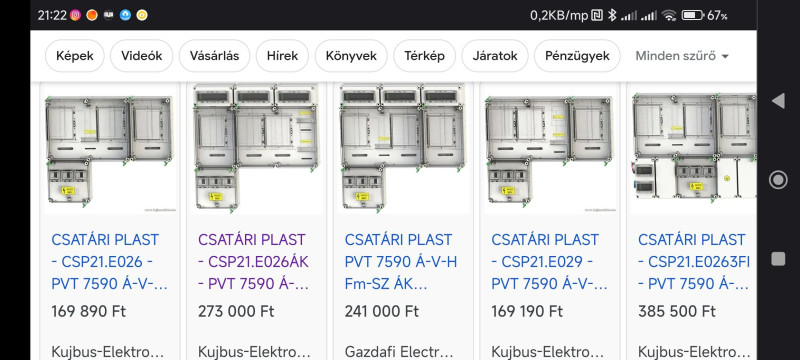Tap the CSP21.E026ÁK product image
The width and height of the screenshot is (800, 360).
tap(257, 149)
